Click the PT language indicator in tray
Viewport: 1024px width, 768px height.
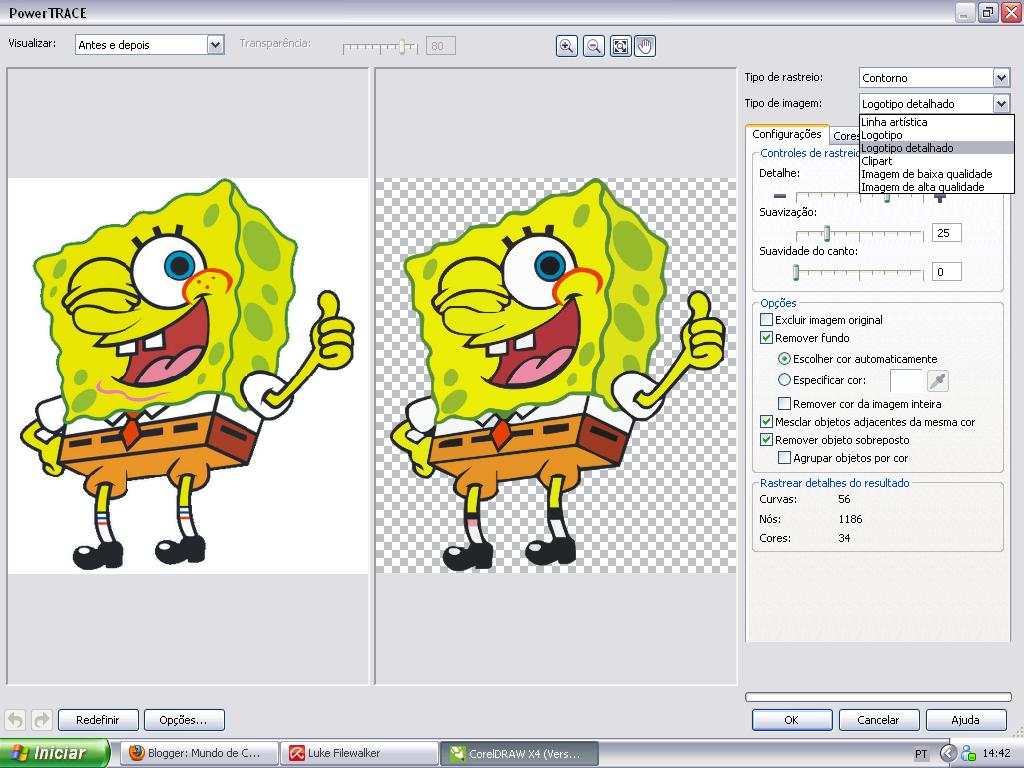click(921, 754)
